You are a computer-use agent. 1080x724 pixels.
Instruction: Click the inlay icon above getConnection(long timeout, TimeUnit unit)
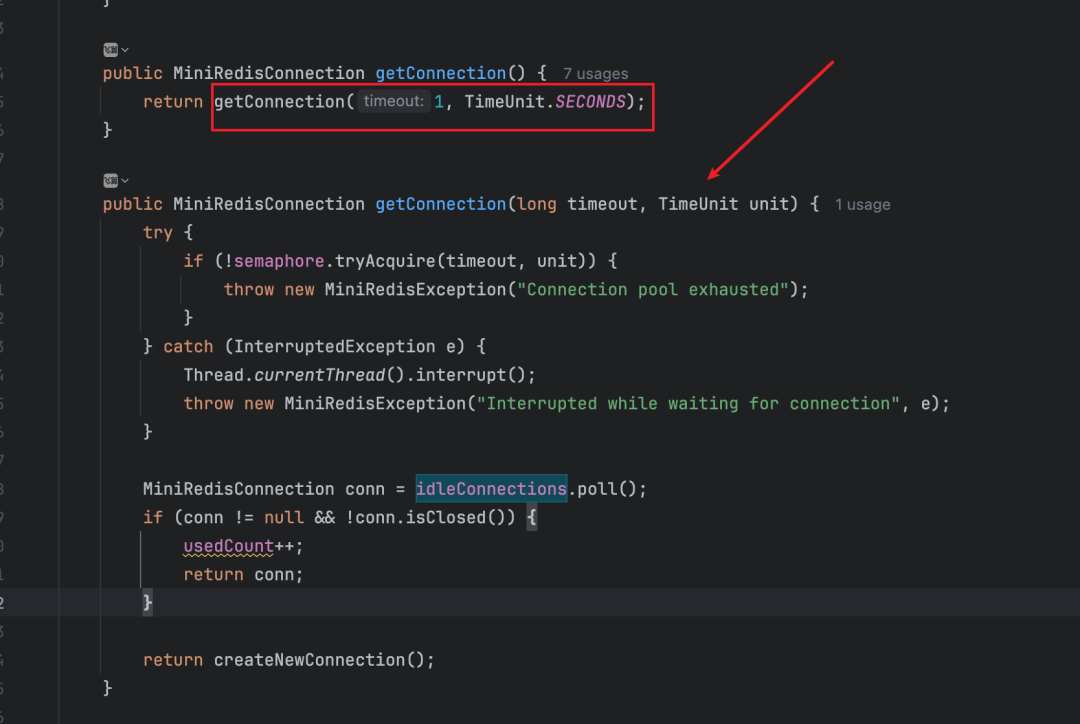tap(110, 180)
